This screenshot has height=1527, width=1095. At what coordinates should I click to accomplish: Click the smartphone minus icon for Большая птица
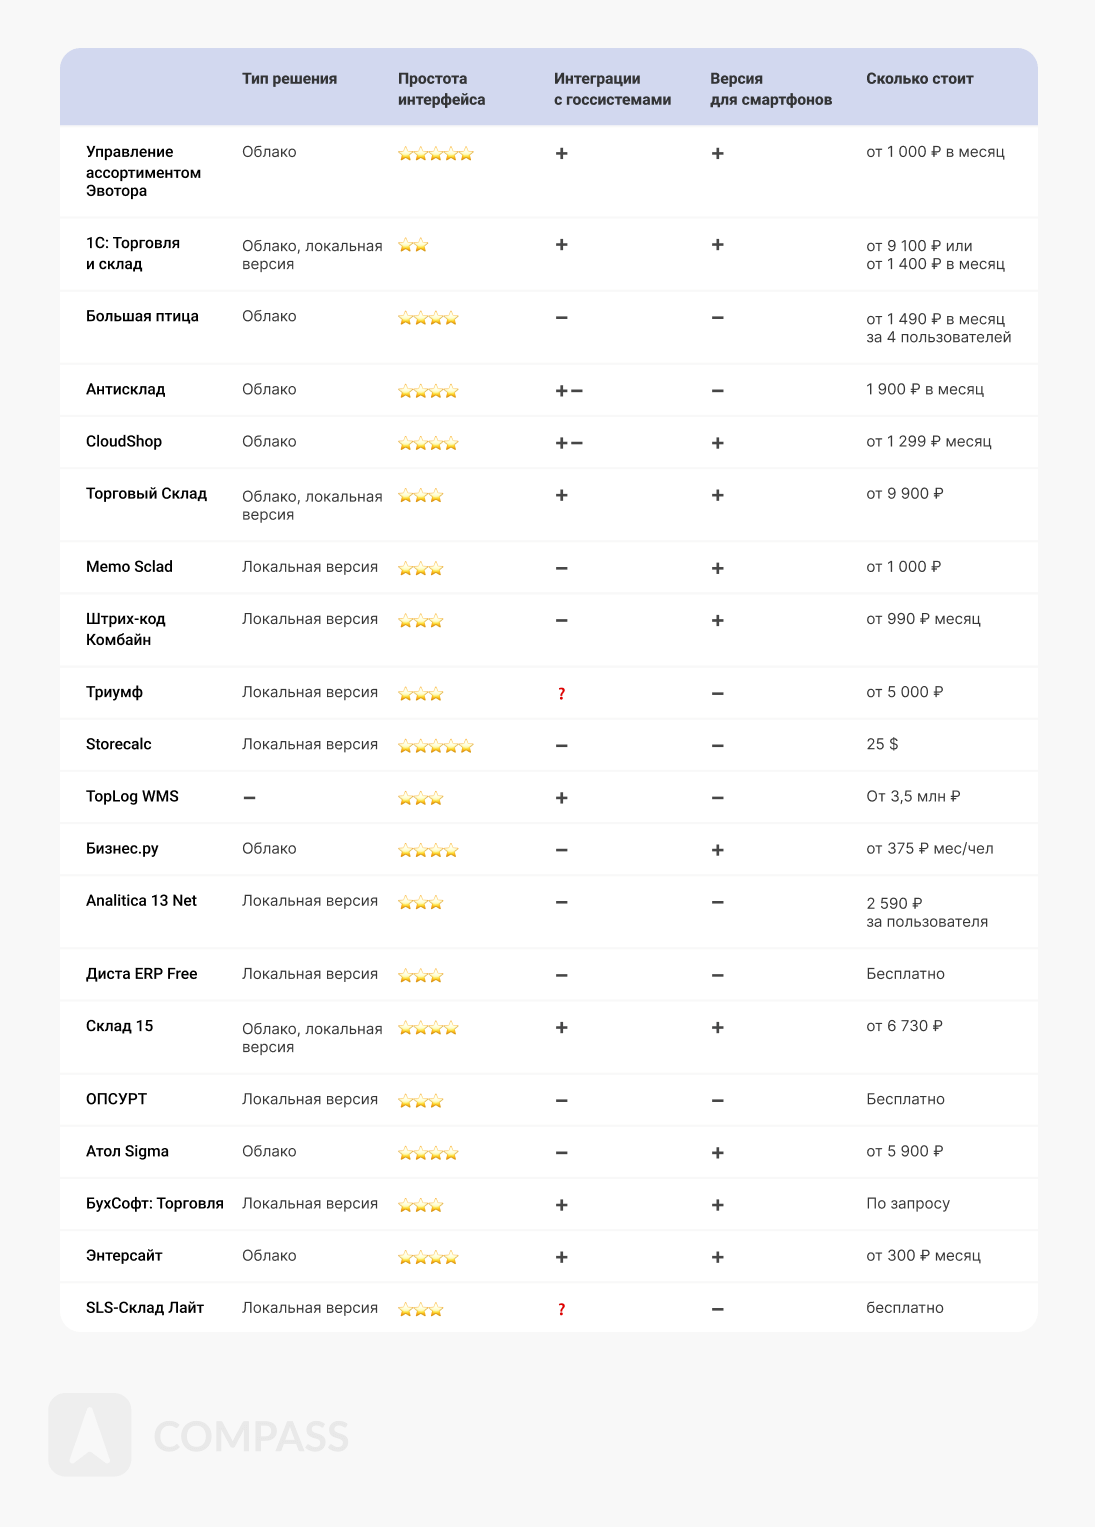[717, 318]
